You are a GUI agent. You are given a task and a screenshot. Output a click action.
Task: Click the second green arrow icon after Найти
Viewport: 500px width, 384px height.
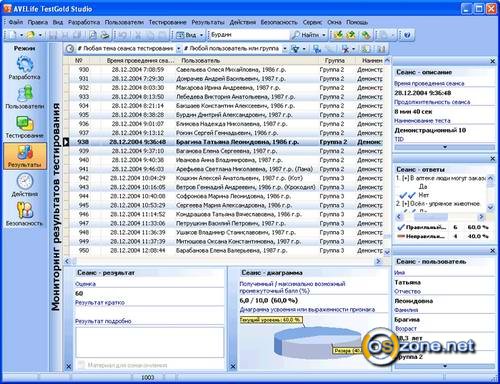(x=351, y=35)
